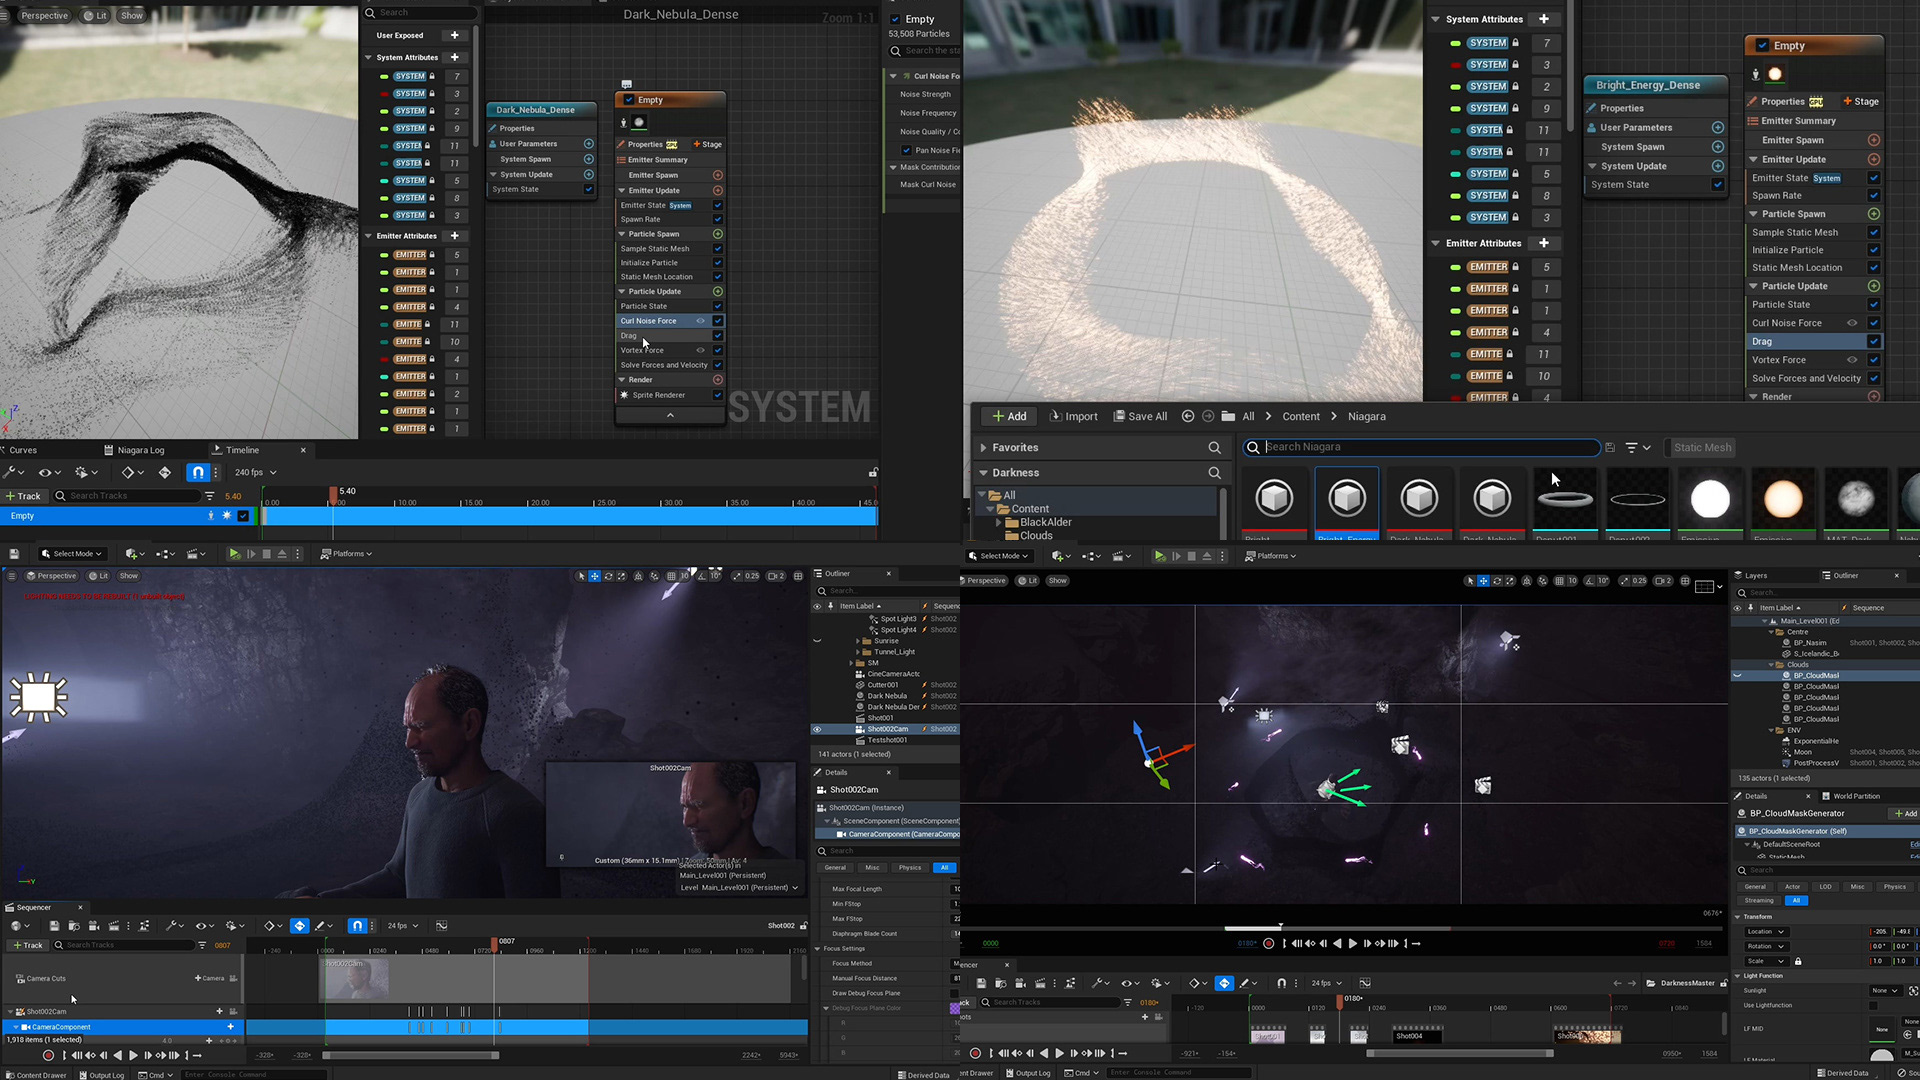Switch to the Niagara Log tab
The width and height of the screenshot is (1920, 1080).
140,450
